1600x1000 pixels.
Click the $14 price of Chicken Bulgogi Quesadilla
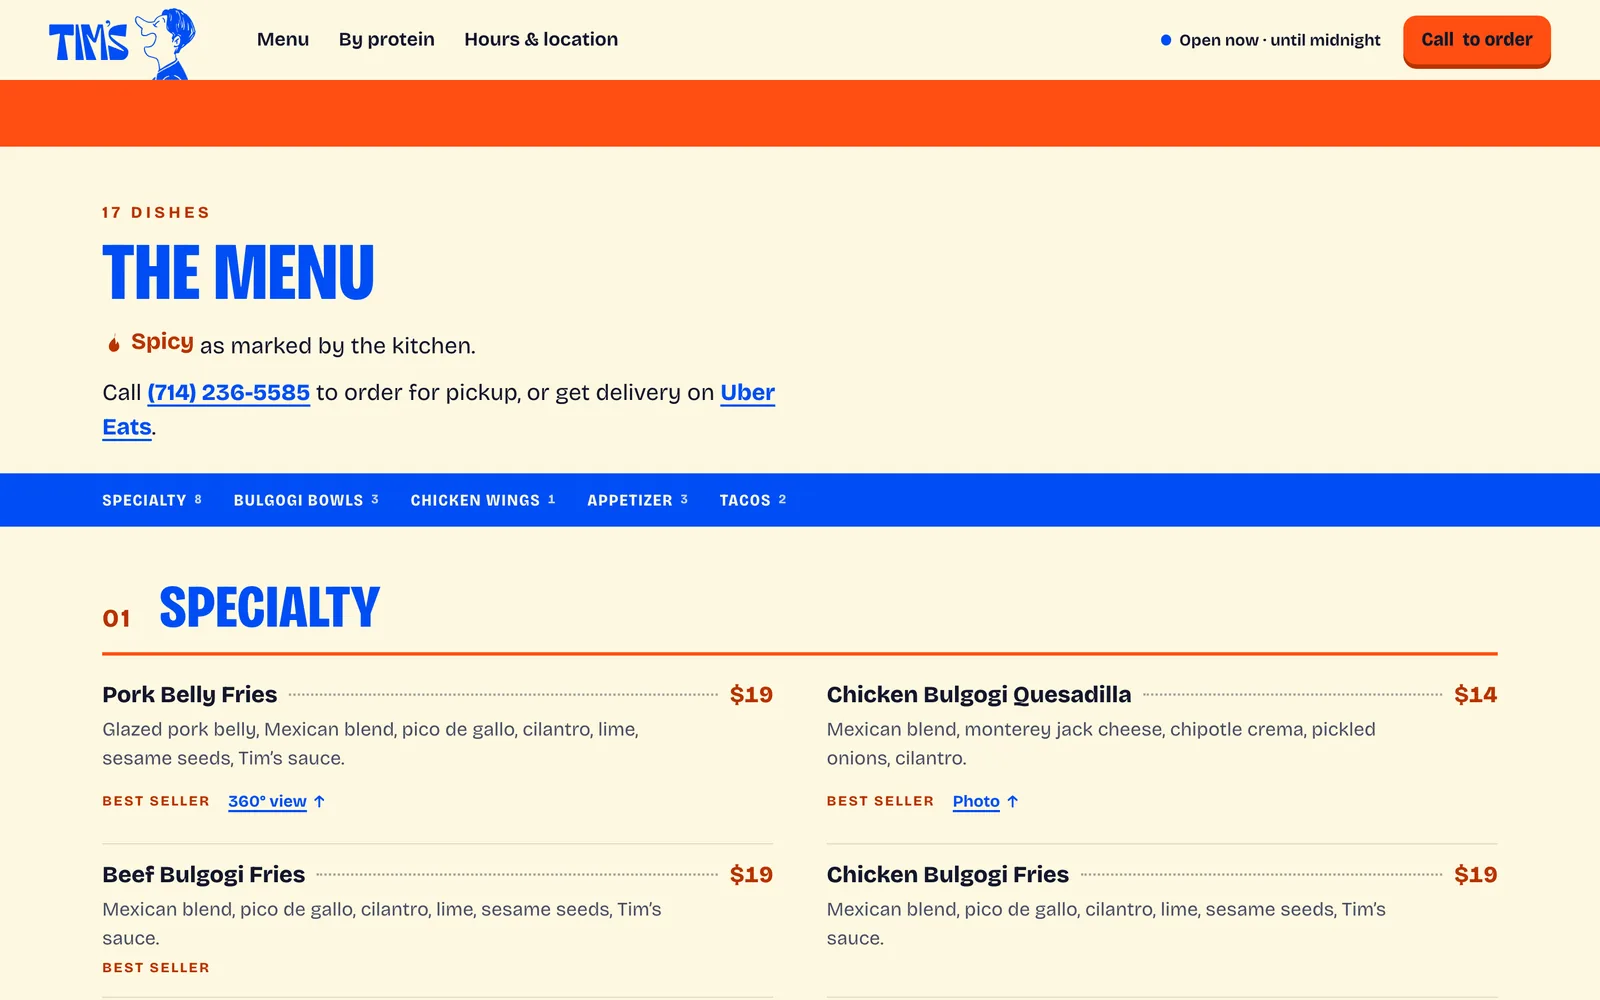pos(1476,694)
